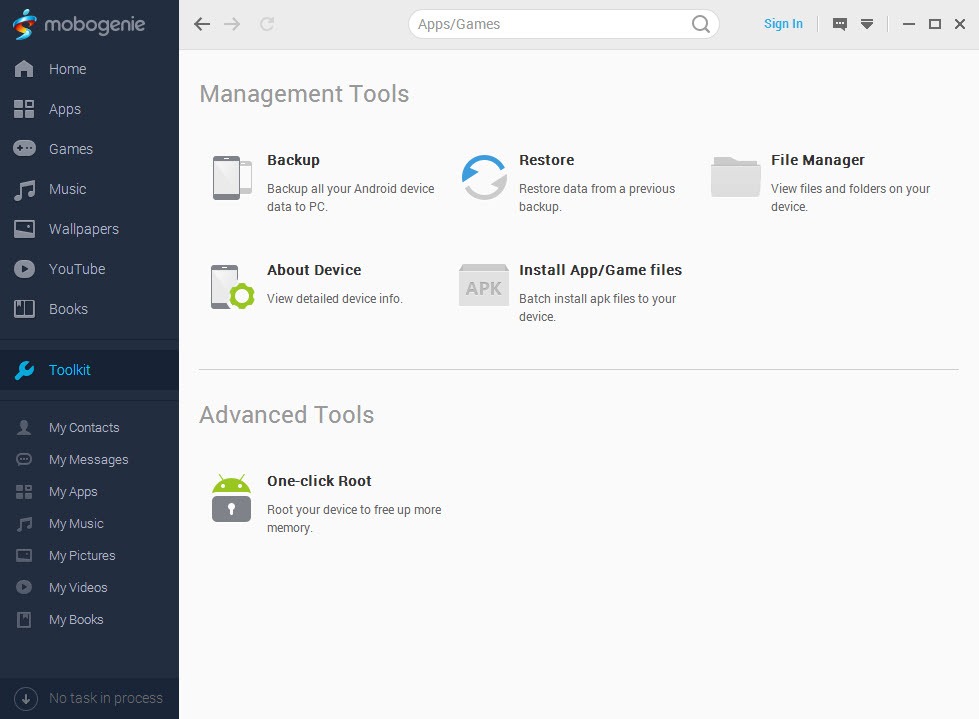Click the back navigation arrow

[202, 23]
